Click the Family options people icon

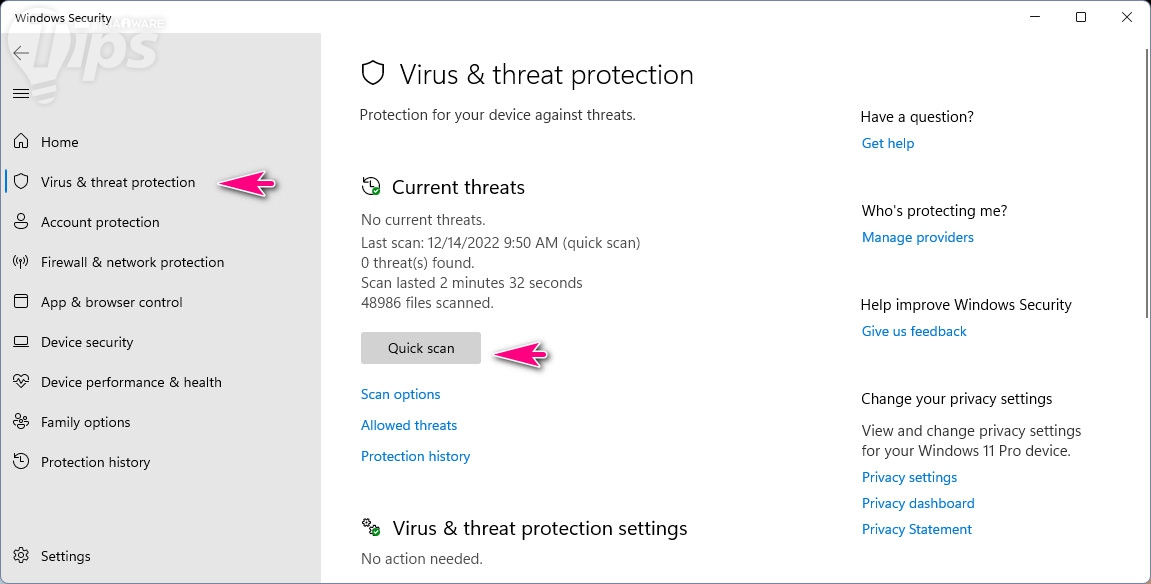coord(21,422)
